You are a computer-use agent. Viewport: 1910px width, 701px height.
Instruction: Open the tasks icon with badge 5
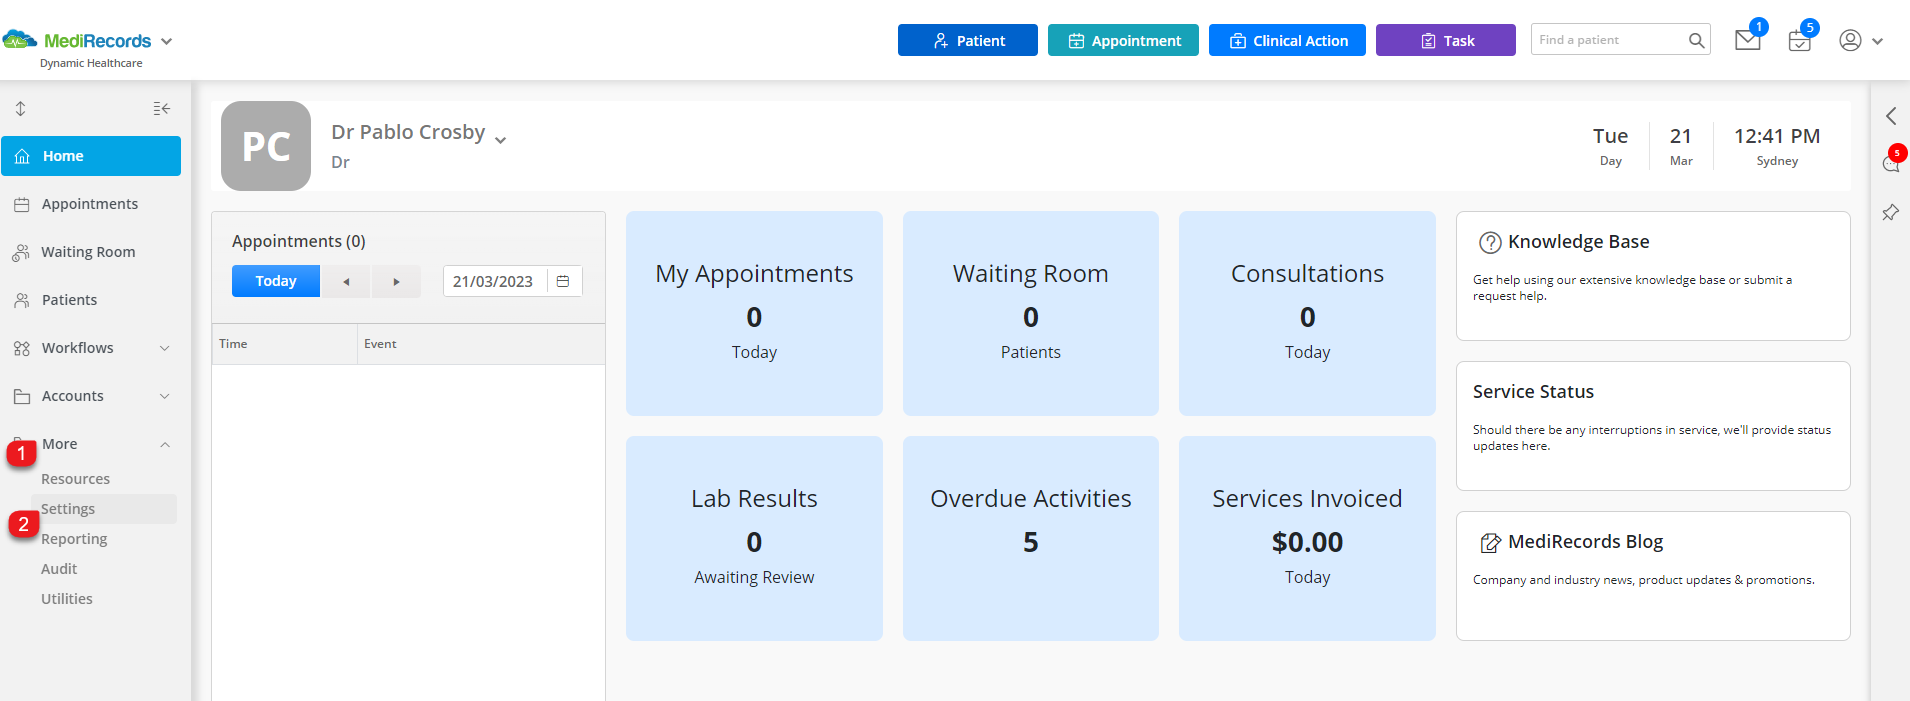tap(1799, 41)
